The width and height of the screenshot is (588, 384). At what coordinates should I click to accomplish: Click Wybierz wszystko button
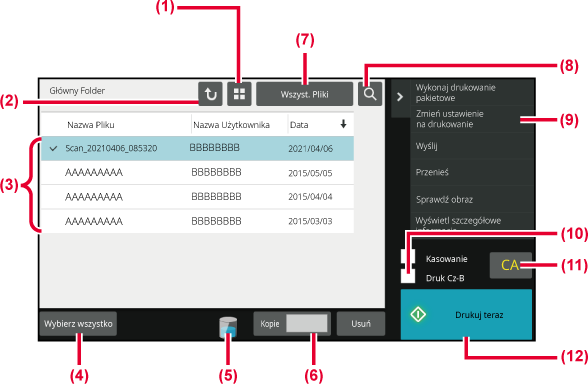tap(78, 324)
